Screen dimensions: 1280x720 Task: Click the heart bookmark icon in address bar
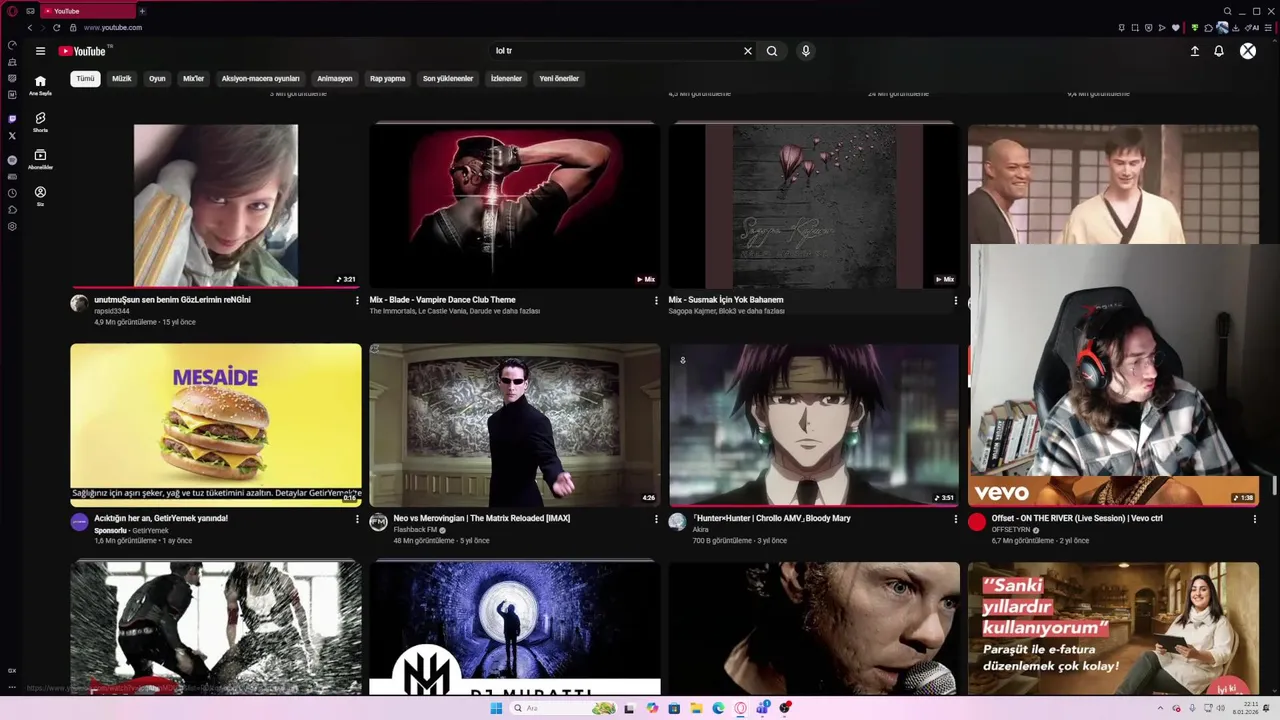coord(1176,28)
